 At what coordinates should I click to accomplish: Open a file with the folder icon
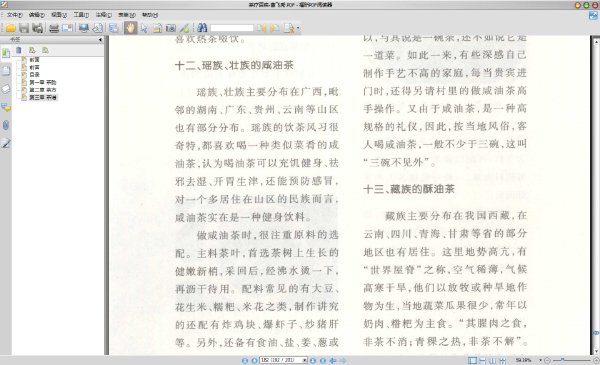(10, 28)
